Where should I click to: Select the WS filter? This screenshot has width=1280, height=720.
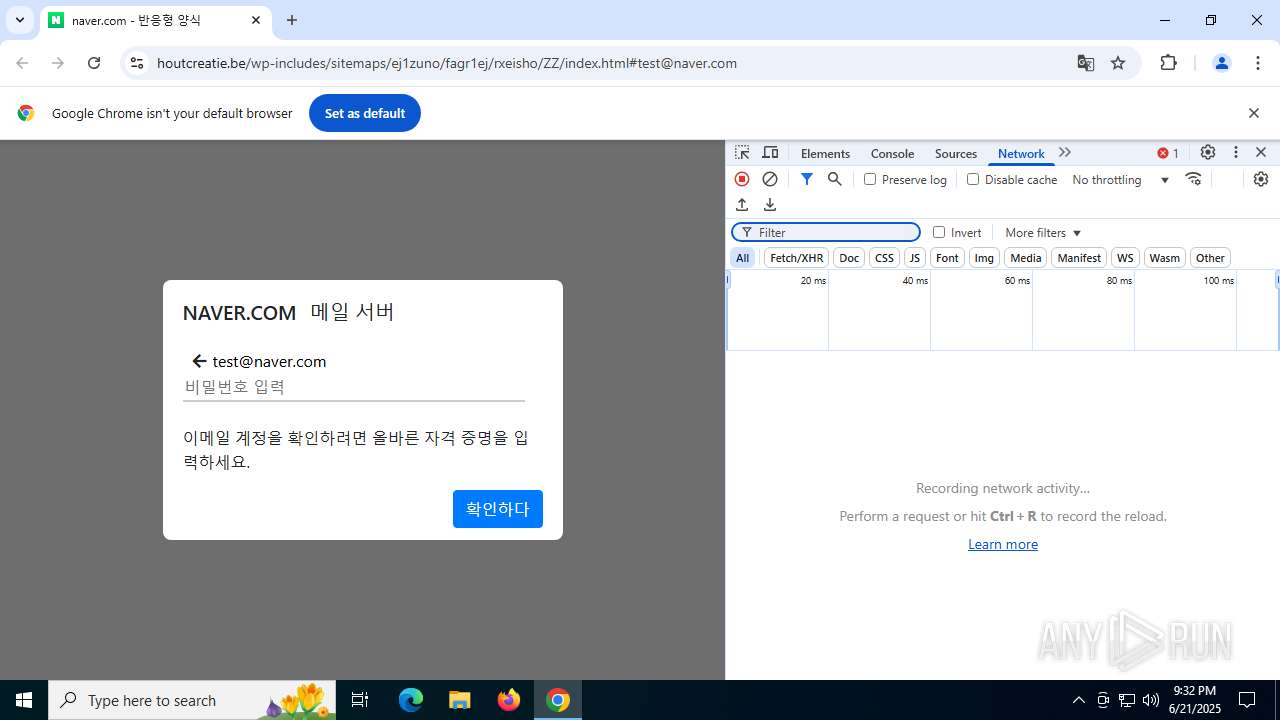coord(1125,258)
